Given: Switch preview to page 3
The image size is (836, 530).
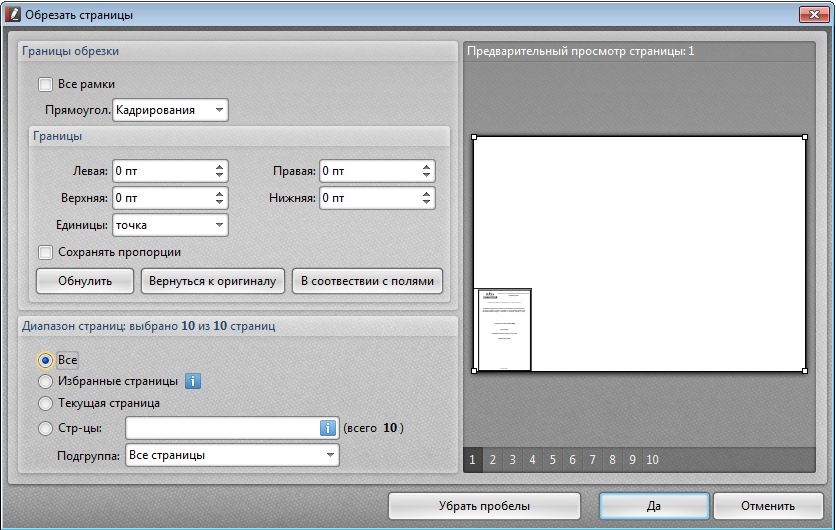Looking at the screenshot, I should point(512,460).
